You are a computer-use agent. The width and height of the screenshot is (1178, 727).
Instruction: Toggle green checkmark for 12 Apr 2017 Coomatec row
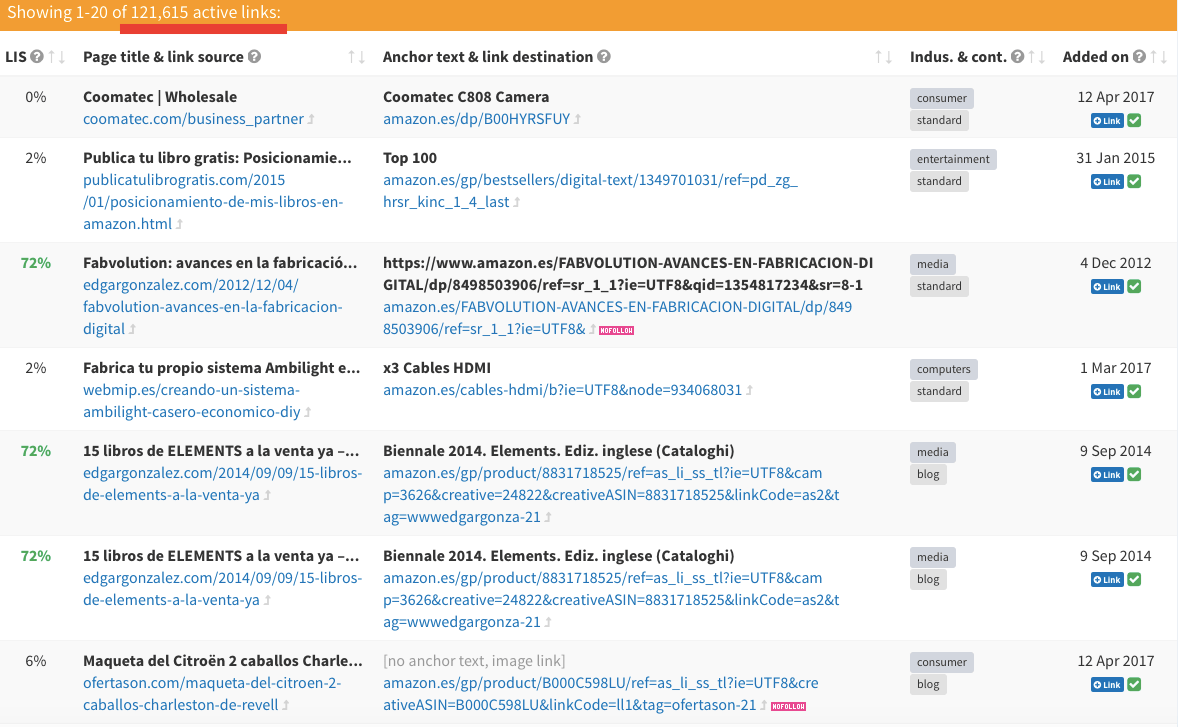[1134, 121]
